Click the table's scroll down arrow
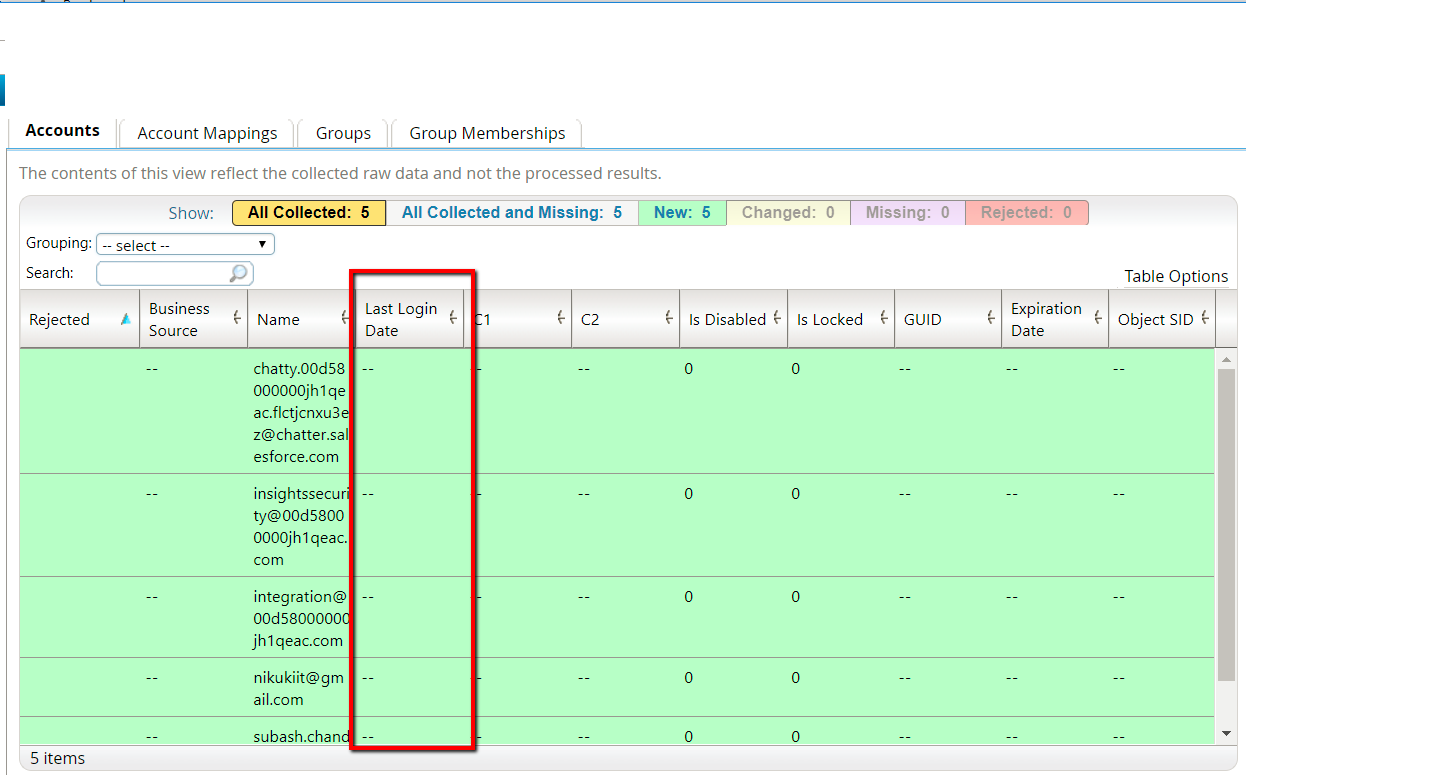The image size is (1434, 775). click(1227, 733)
